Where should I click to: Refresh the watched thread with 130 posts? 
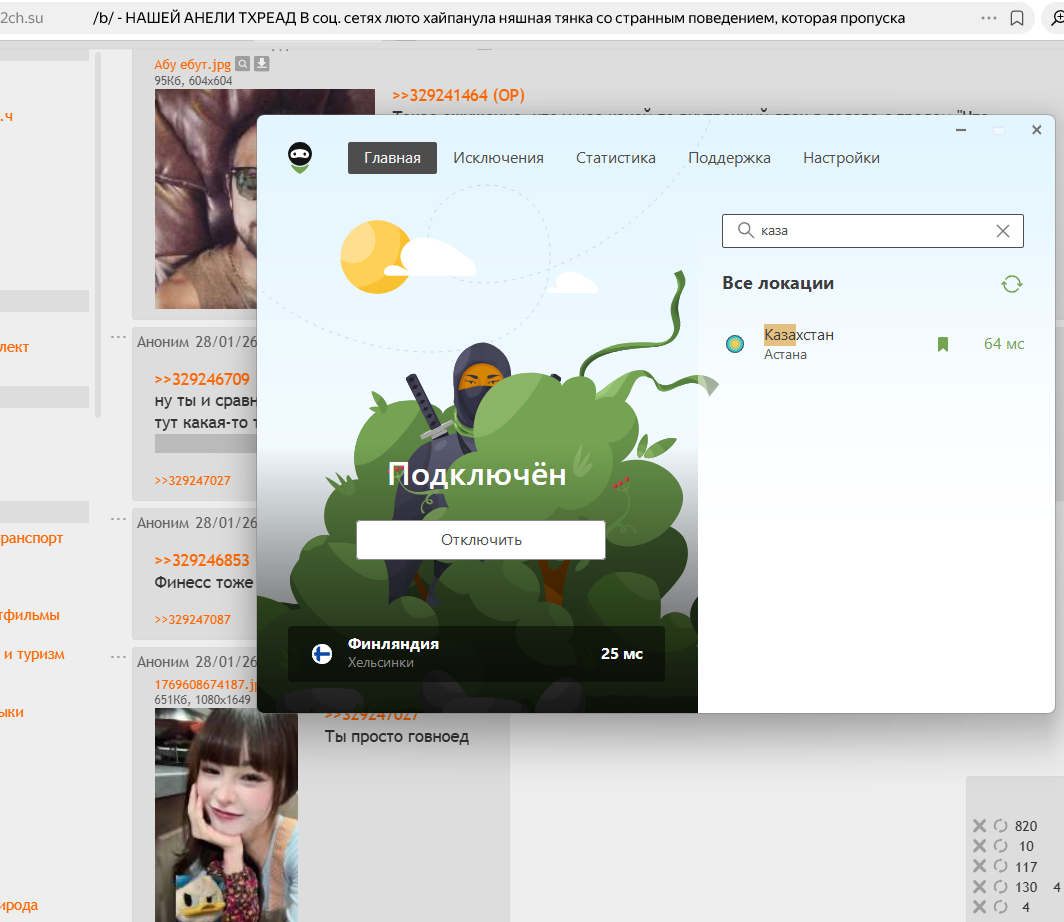[1000, 887]
